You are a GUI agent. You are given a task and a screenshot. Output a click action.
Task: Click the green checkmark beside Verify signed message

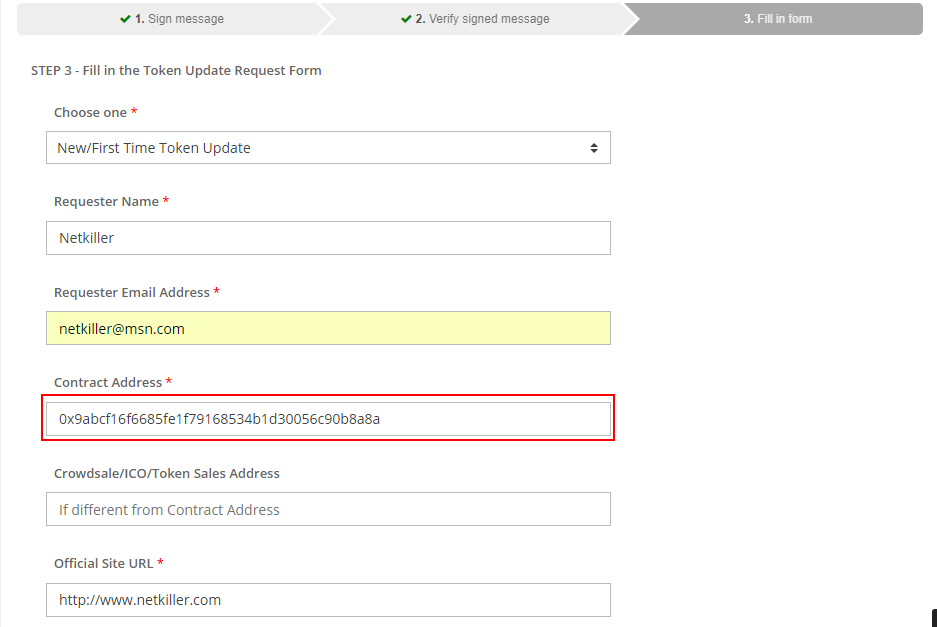[x=406, y=19]
